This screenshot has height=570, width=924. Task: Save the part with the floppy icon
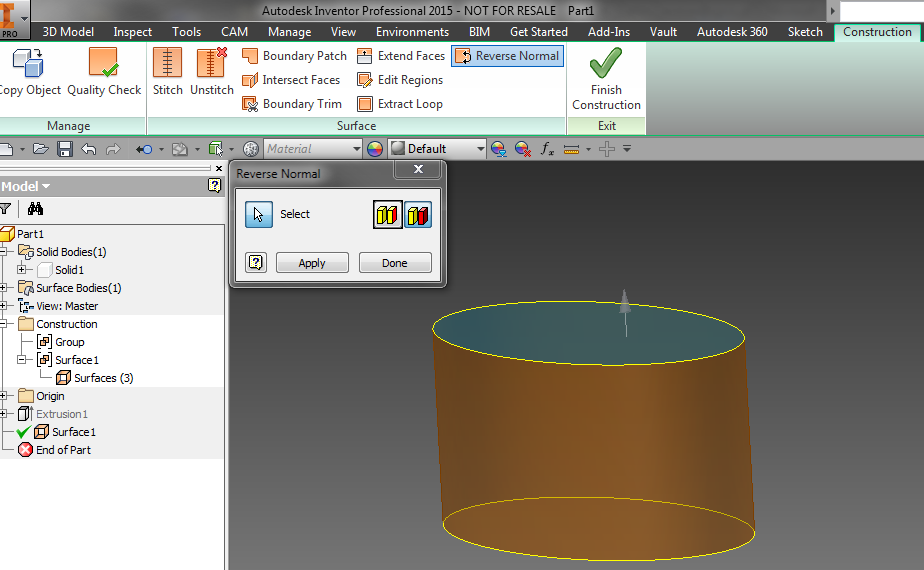click(65, 149)
